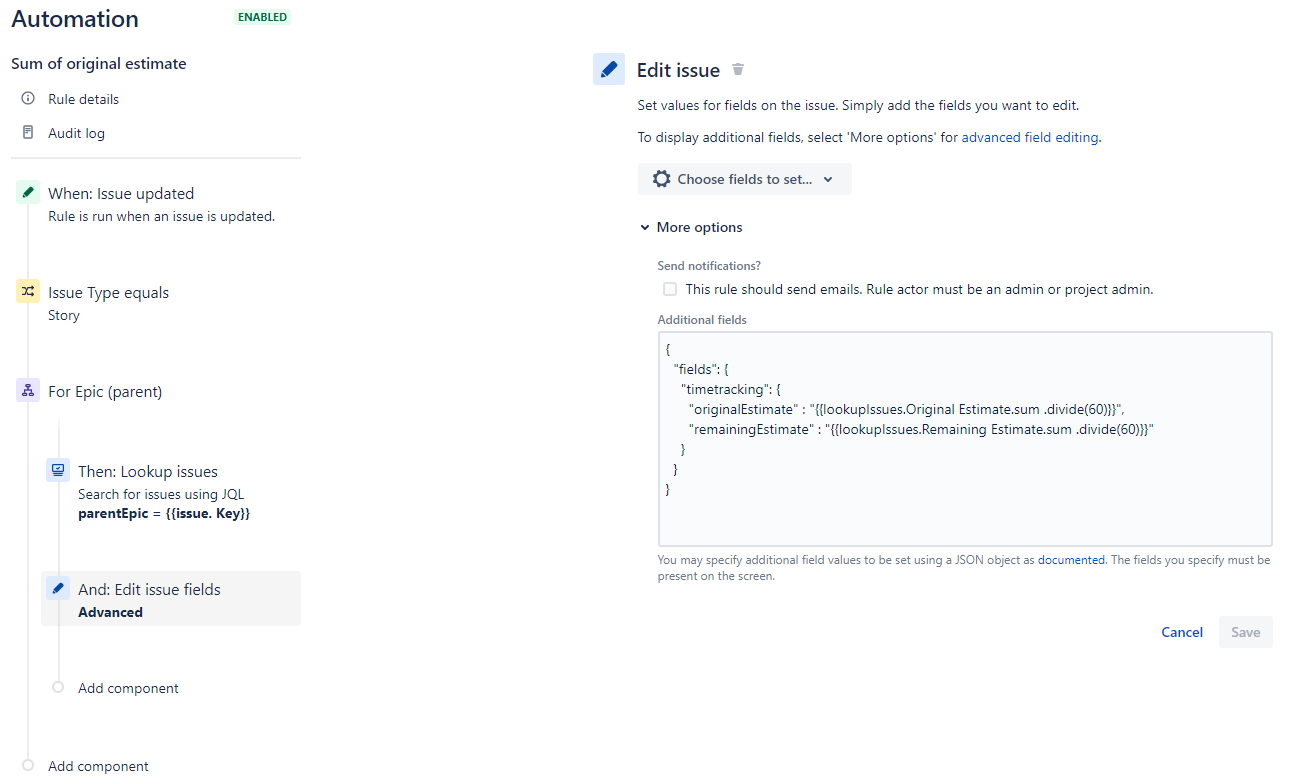This screenshot has height=784, width=1304.
Task: Click the blue pencil icon next to Edit issue
Action: tap(609, 69)
